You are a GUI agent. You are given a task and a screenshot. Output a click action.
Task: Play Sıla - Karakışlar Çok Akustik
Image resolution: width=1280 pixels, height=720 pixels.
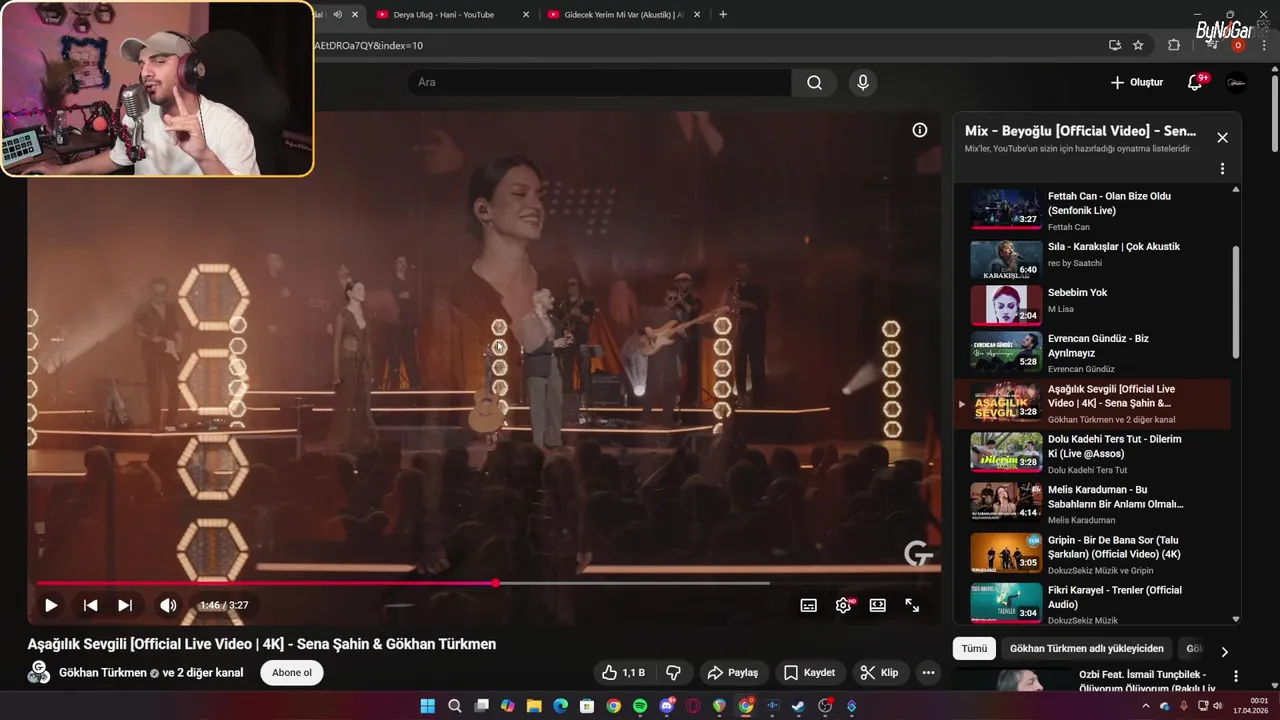1092,259
